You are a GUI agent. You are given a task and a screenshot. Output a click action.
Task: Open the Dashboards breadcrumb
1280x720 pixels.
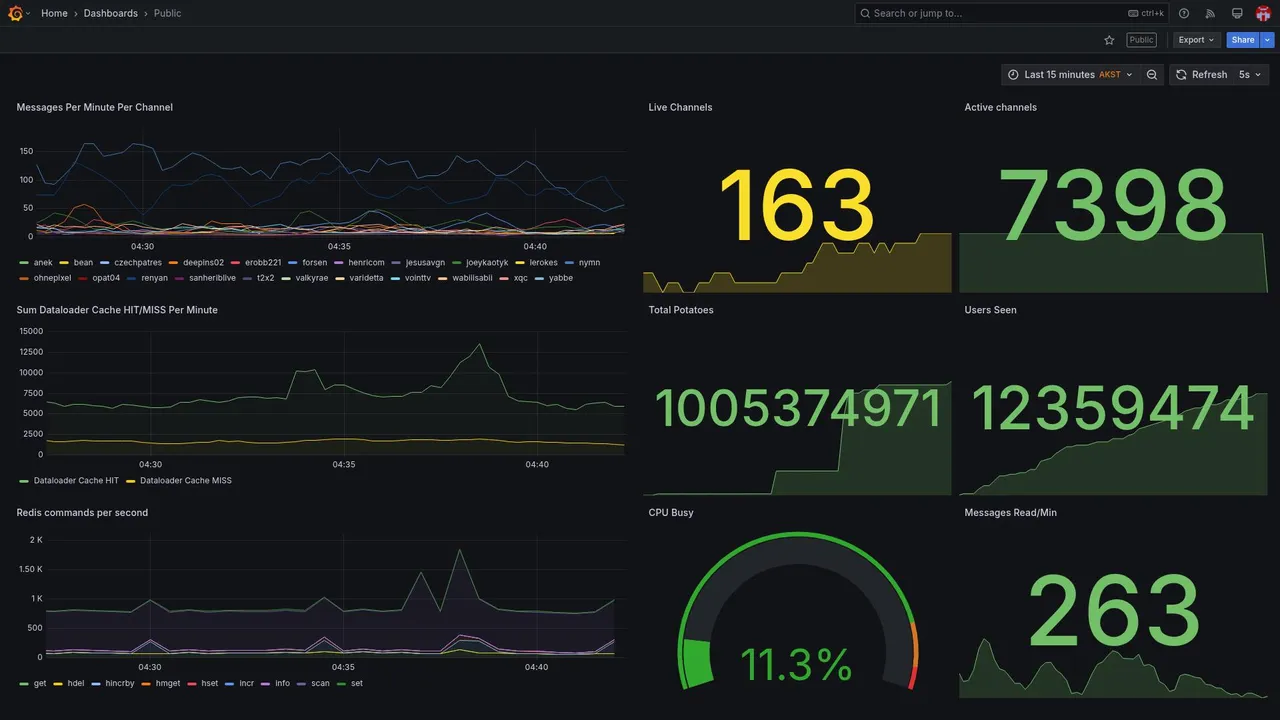pyautogui.click(x=111, y=13)
